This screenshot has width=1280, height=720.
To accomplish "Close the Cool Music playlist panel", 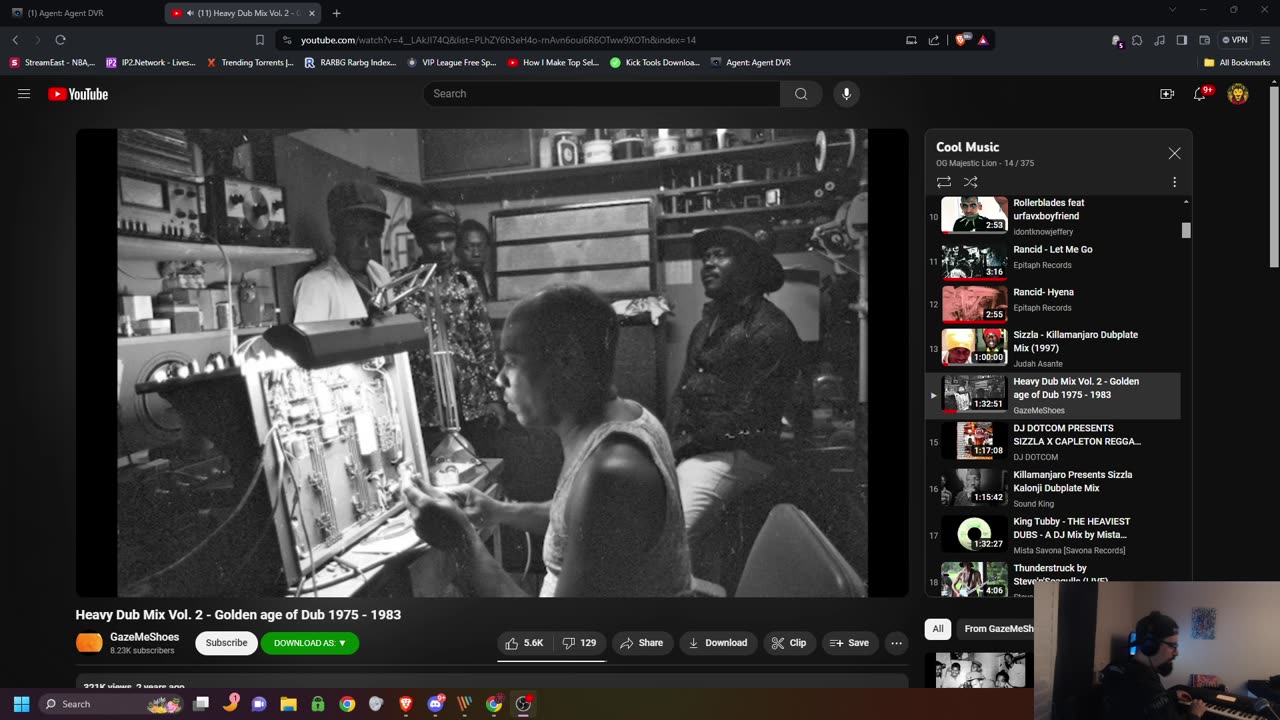I will 1174,153.
